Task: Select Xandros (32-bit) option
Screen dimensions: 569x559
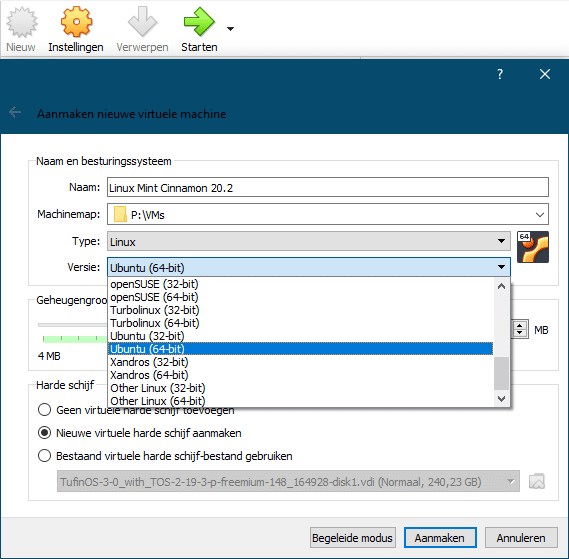Action: pyautogui.click(x=300, y=362)
